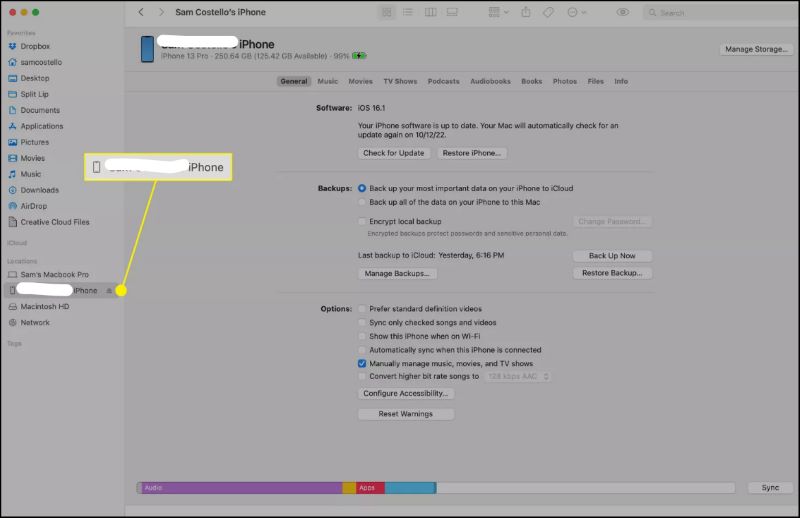This screenshot has height=518, width=800.
Task: Switch to list view in toolbar
Action: click(x=408, y=12)
